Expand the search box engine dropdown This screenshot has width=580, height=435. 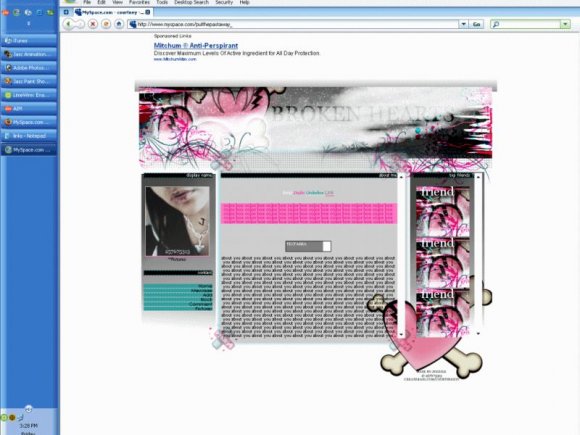[565, 24]
